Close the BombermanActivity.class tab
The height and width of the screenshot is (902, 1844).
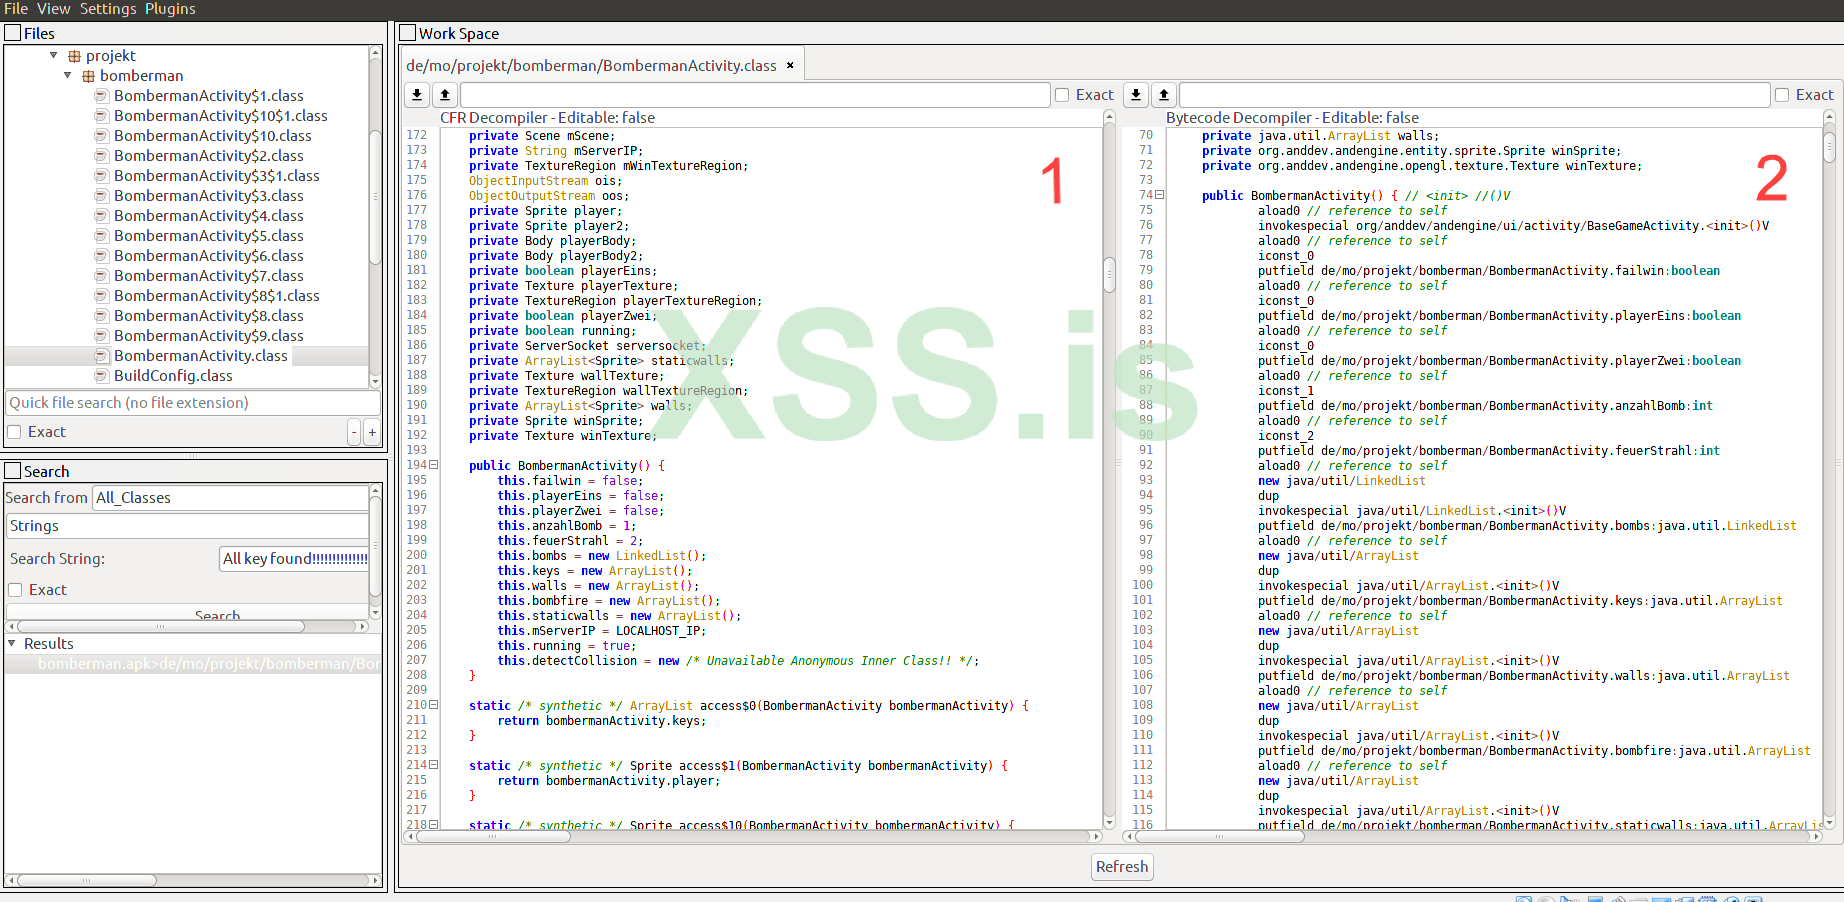790,65
